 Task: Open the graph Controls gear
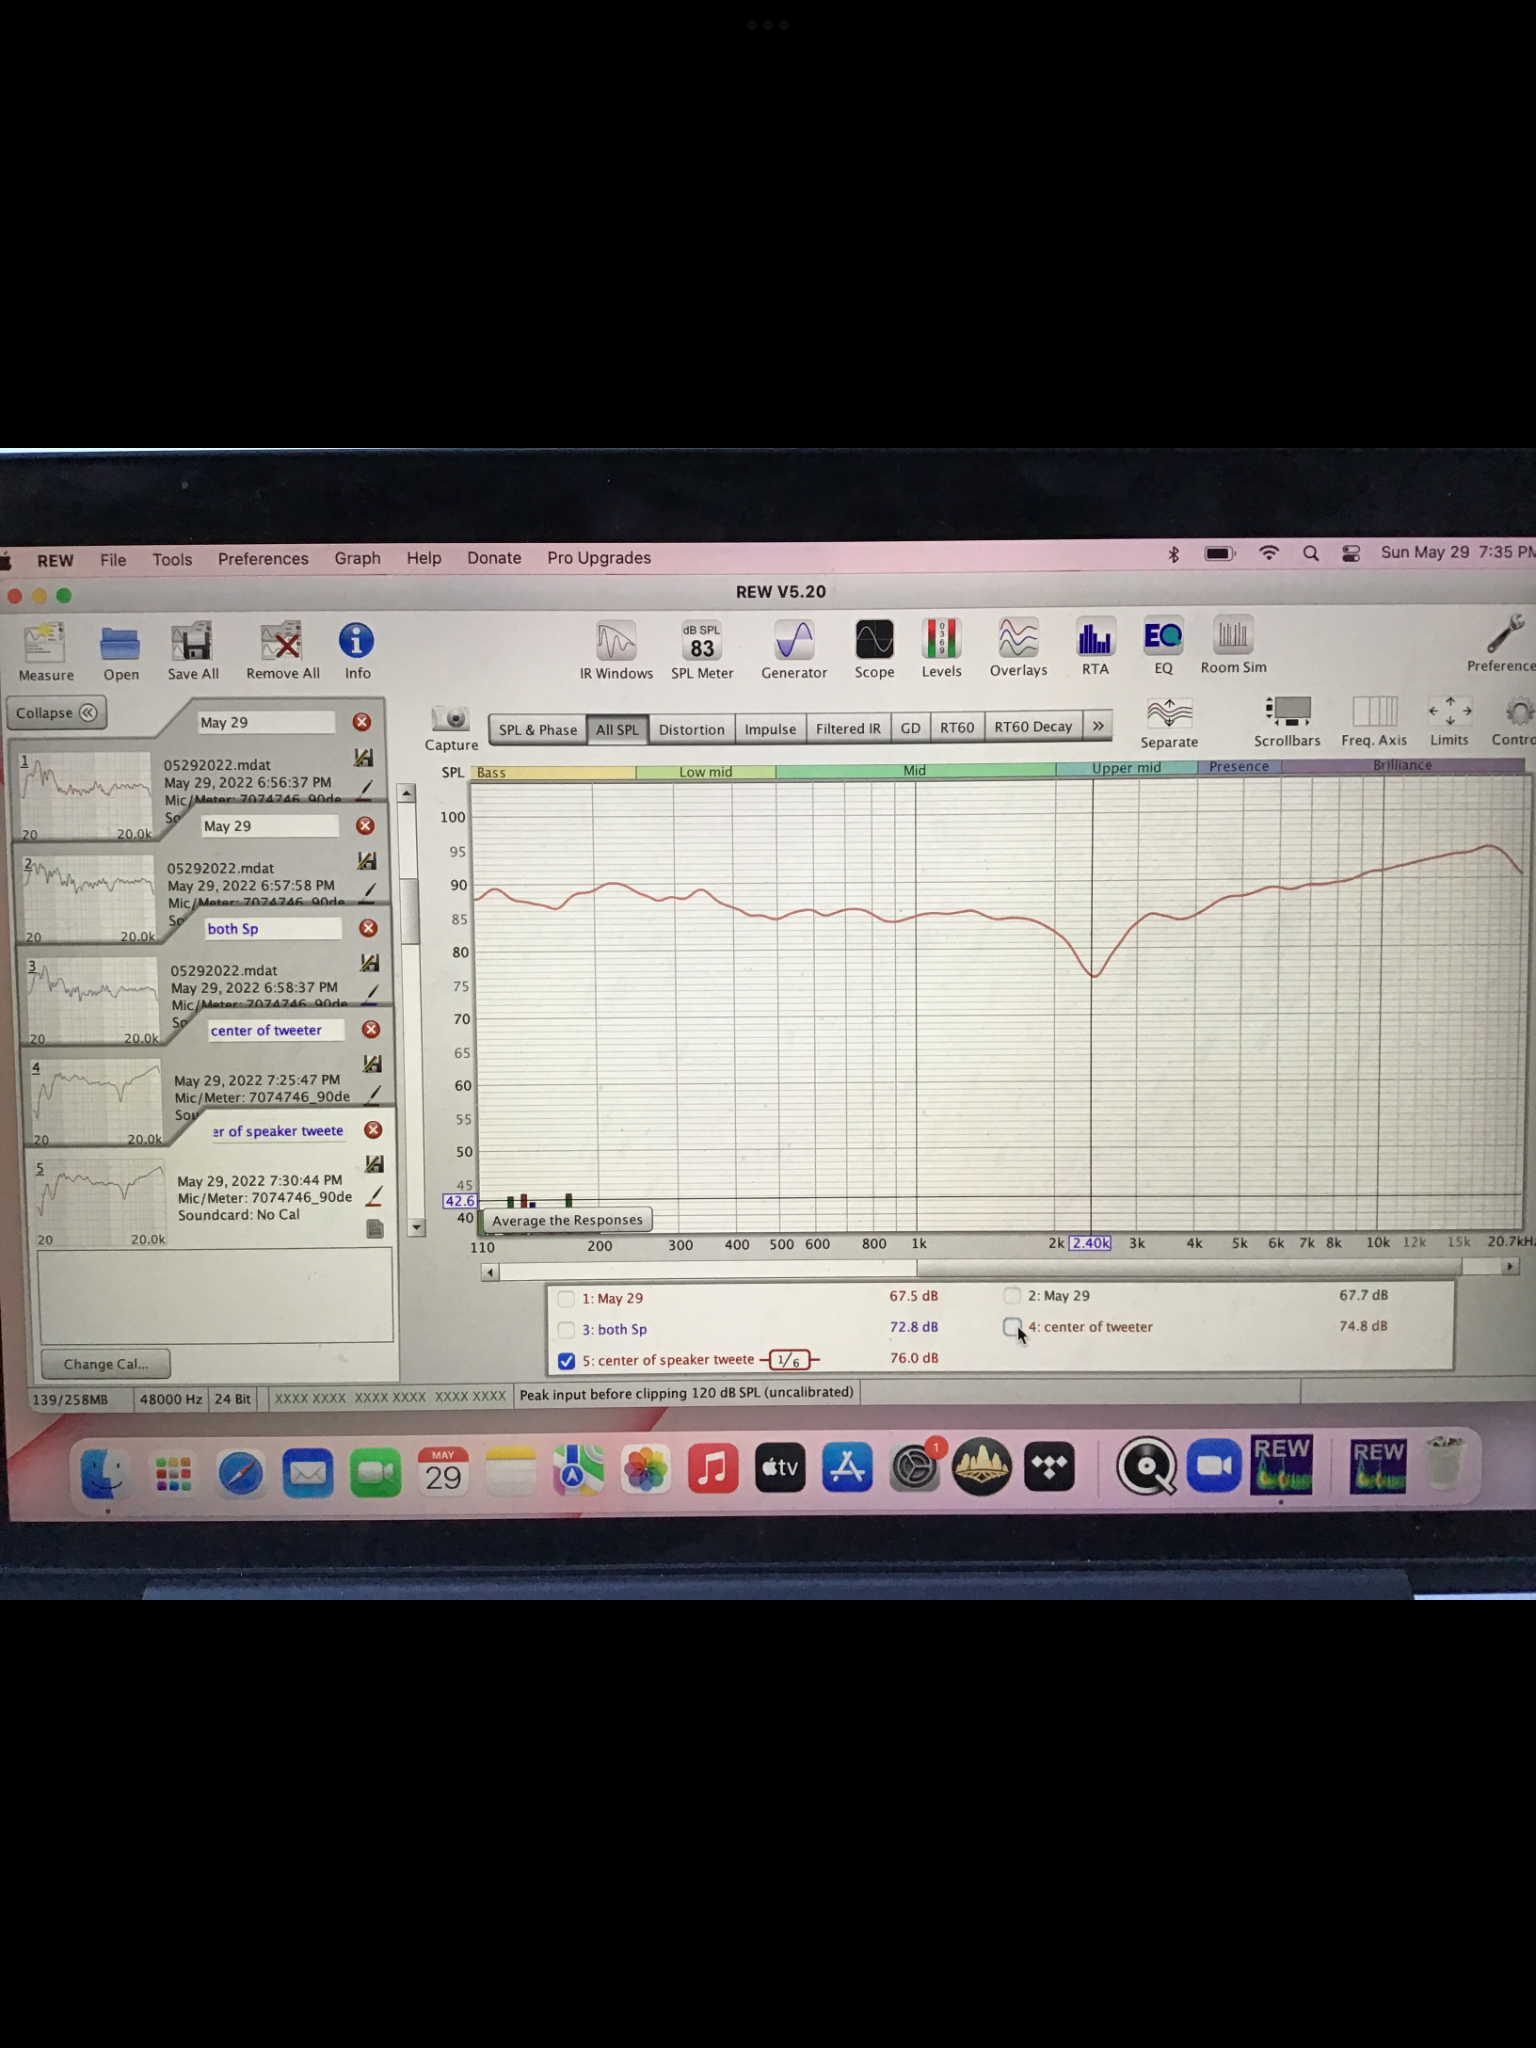click(1518, 711)
